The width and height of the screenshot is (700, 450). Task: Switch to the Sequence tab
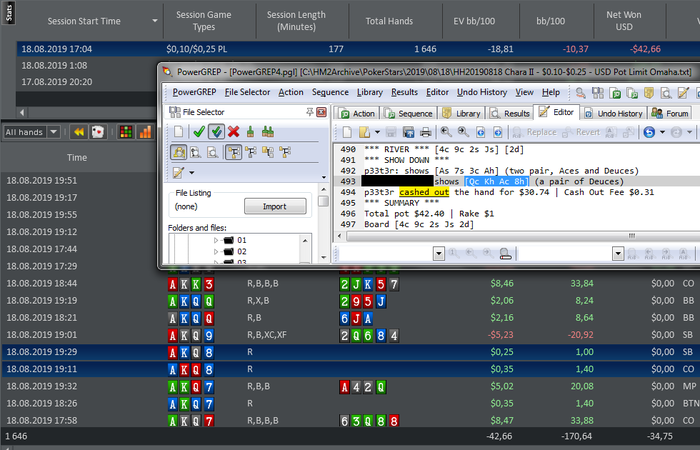[408, 113]
